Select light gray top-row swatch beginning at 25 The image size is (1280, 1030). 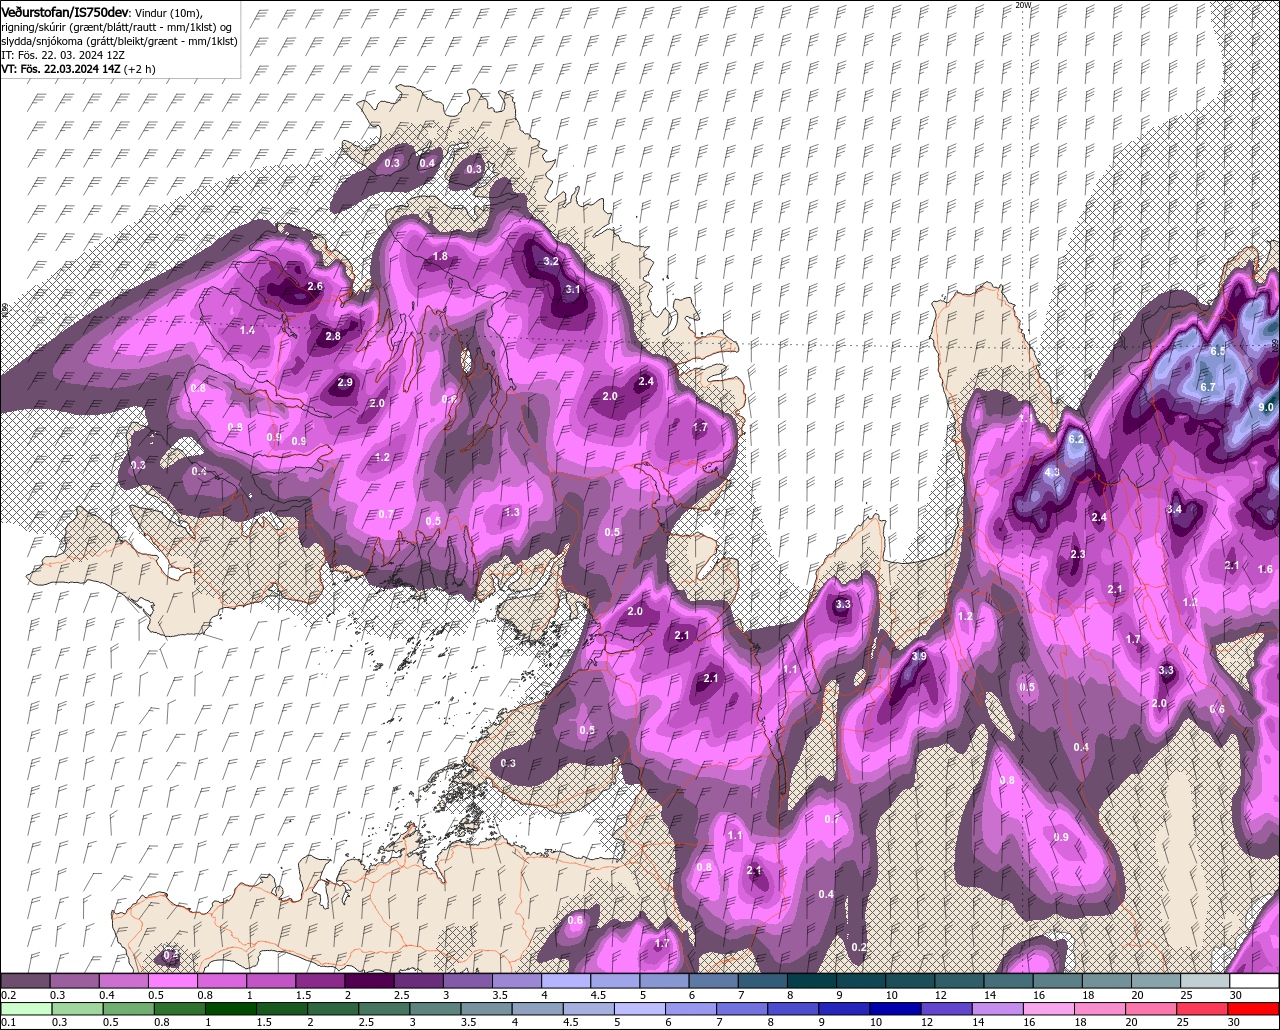1205,981
